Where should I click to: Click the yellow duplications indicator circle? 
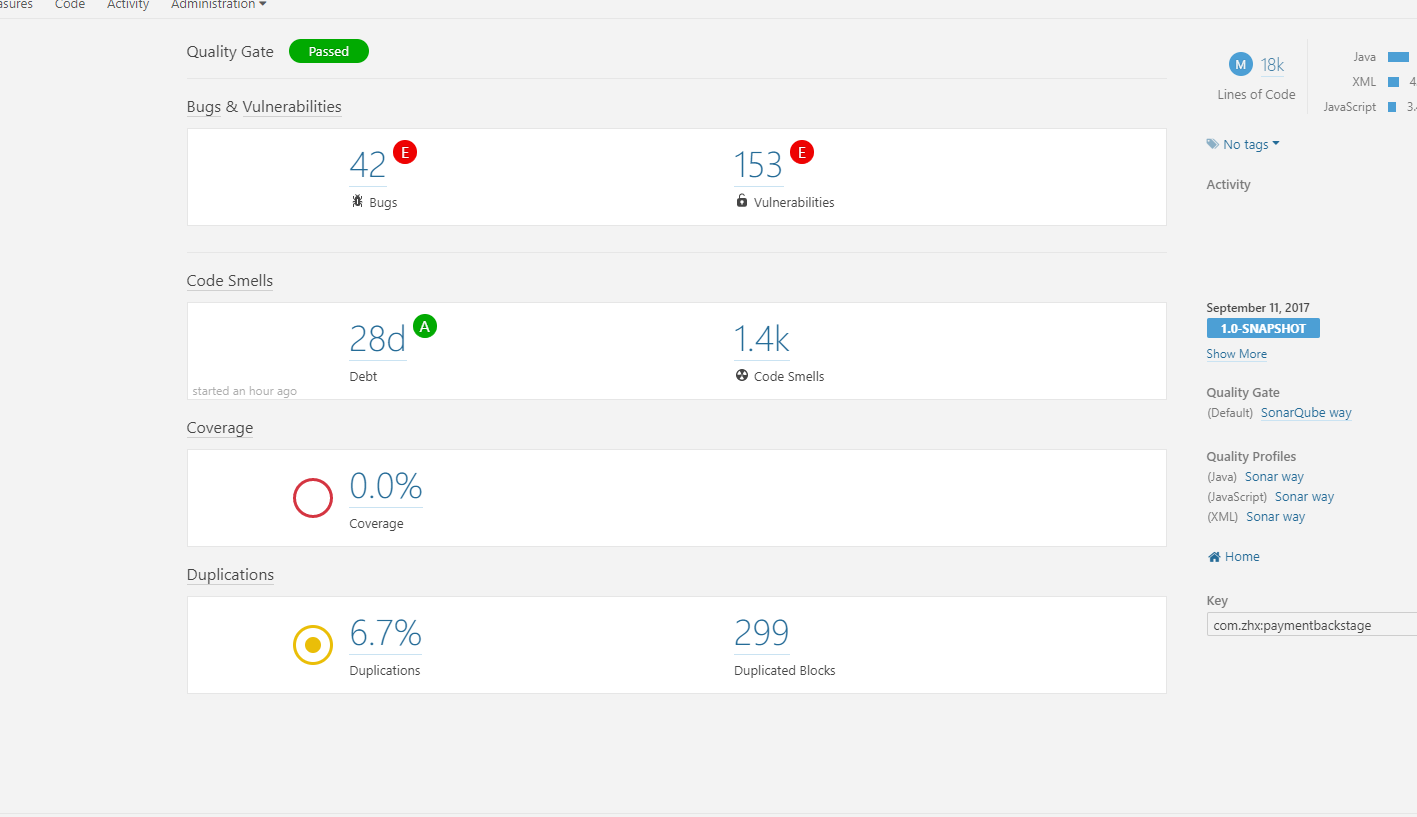click(x=312, y=645)
